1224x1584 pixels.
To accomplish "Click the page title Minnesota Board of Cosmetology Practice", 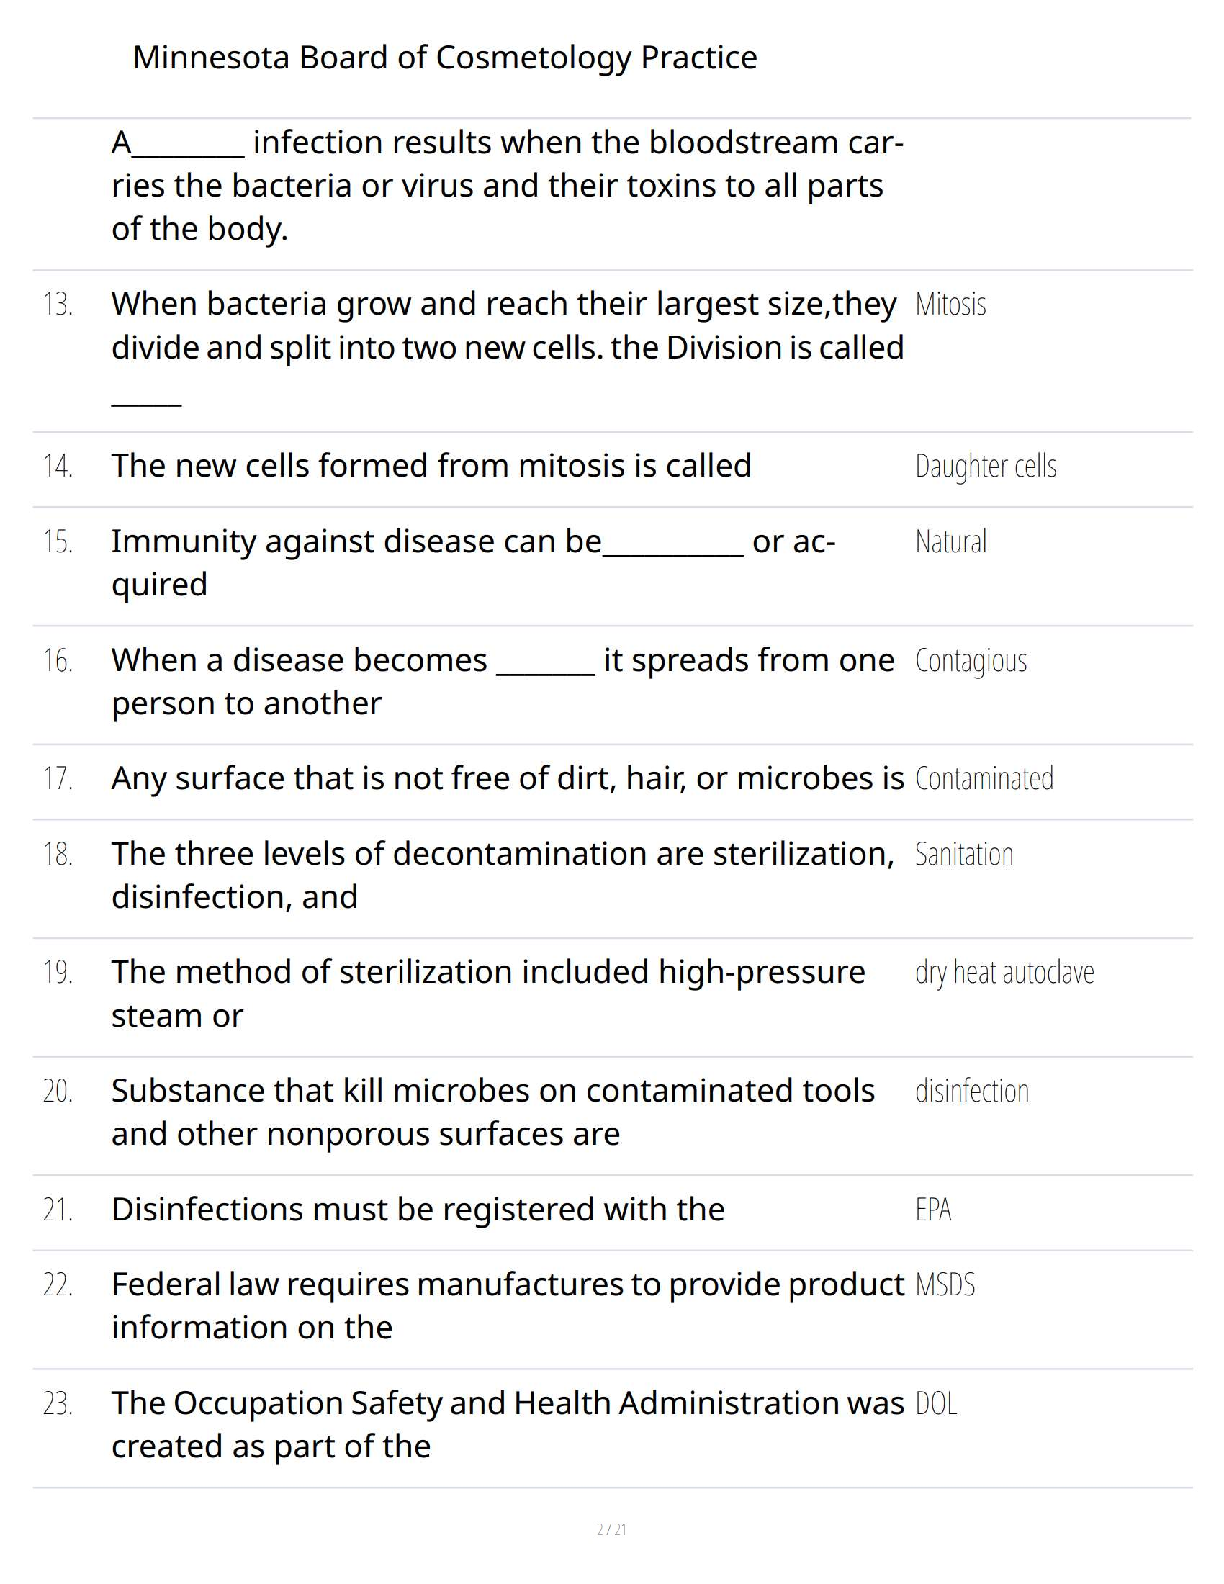I will pos(445,58).
